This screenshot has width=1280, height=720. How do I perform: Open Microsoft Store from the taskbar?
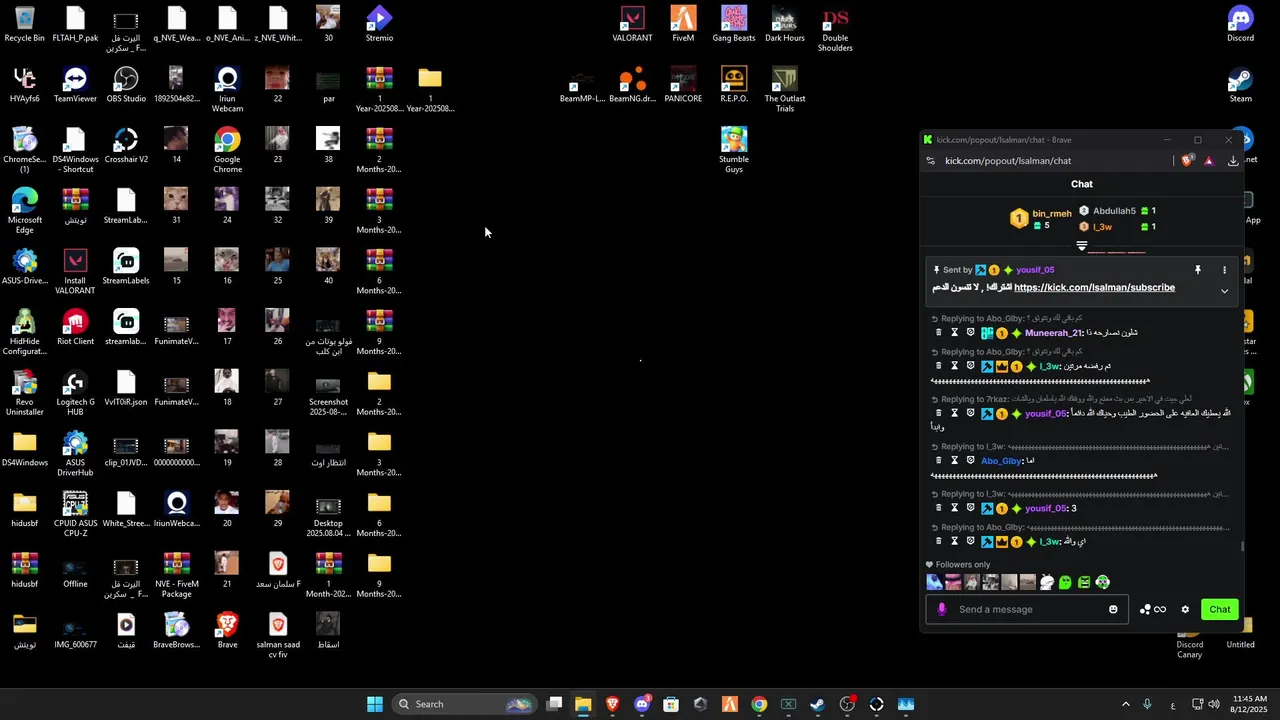click(x=671, y=704)
